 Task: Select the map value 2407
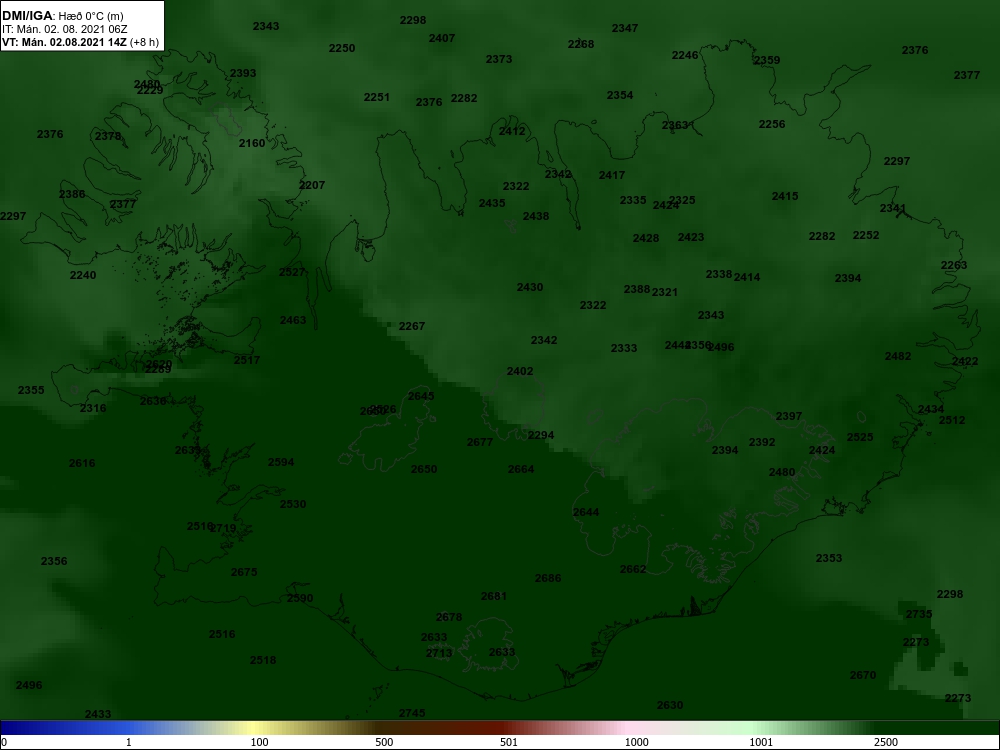pos(442,38)
